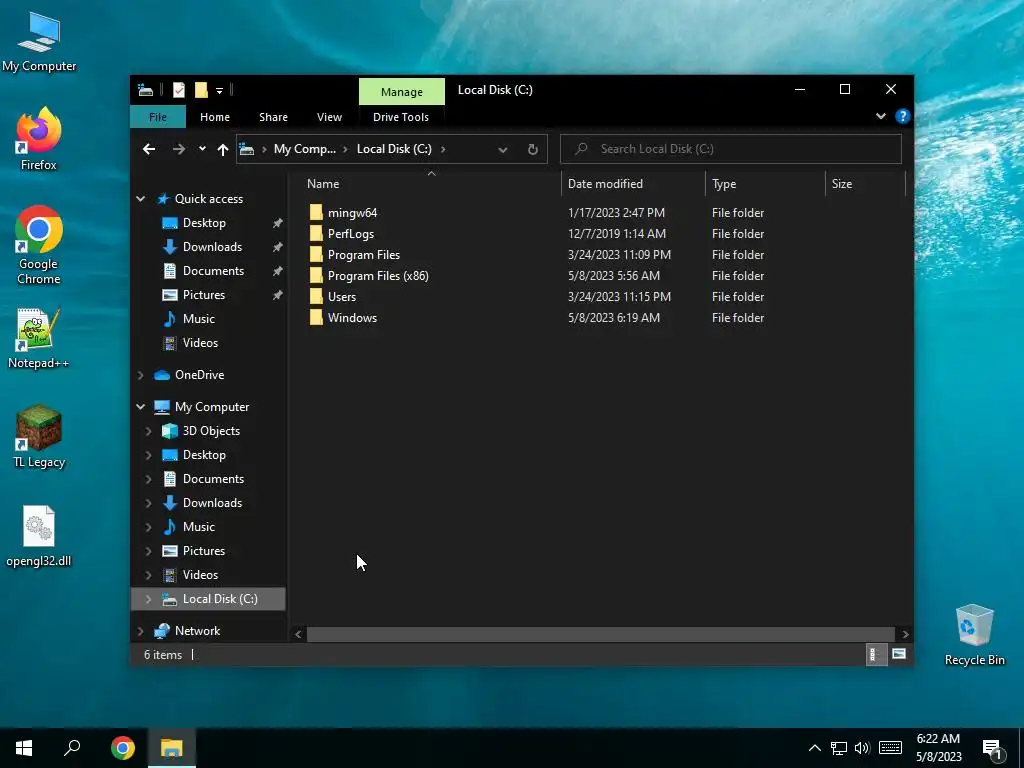1024x768 pixels.
Task: Switch to the Home ribbon tab
Action: tap(215, 117)
